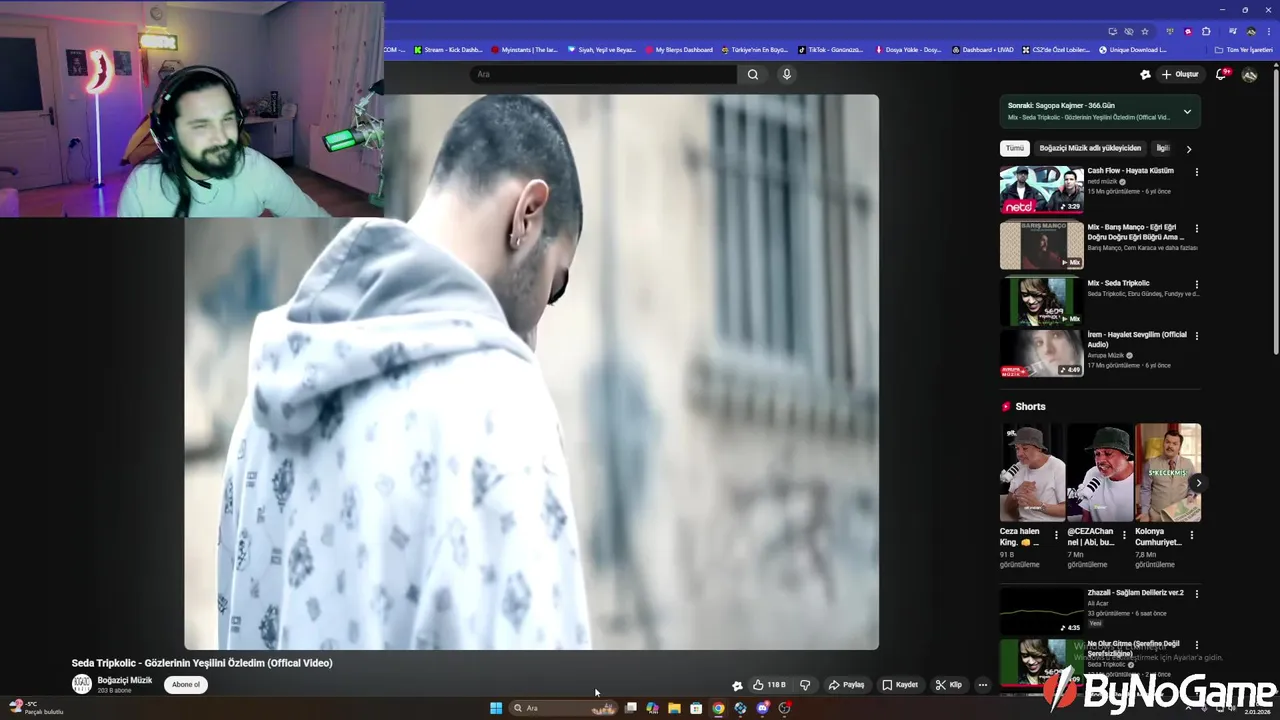This screenshot has height=720, width=1280.
Task: Open Boğaziçi Müzik channel avatar
Action: click(82, 684)
